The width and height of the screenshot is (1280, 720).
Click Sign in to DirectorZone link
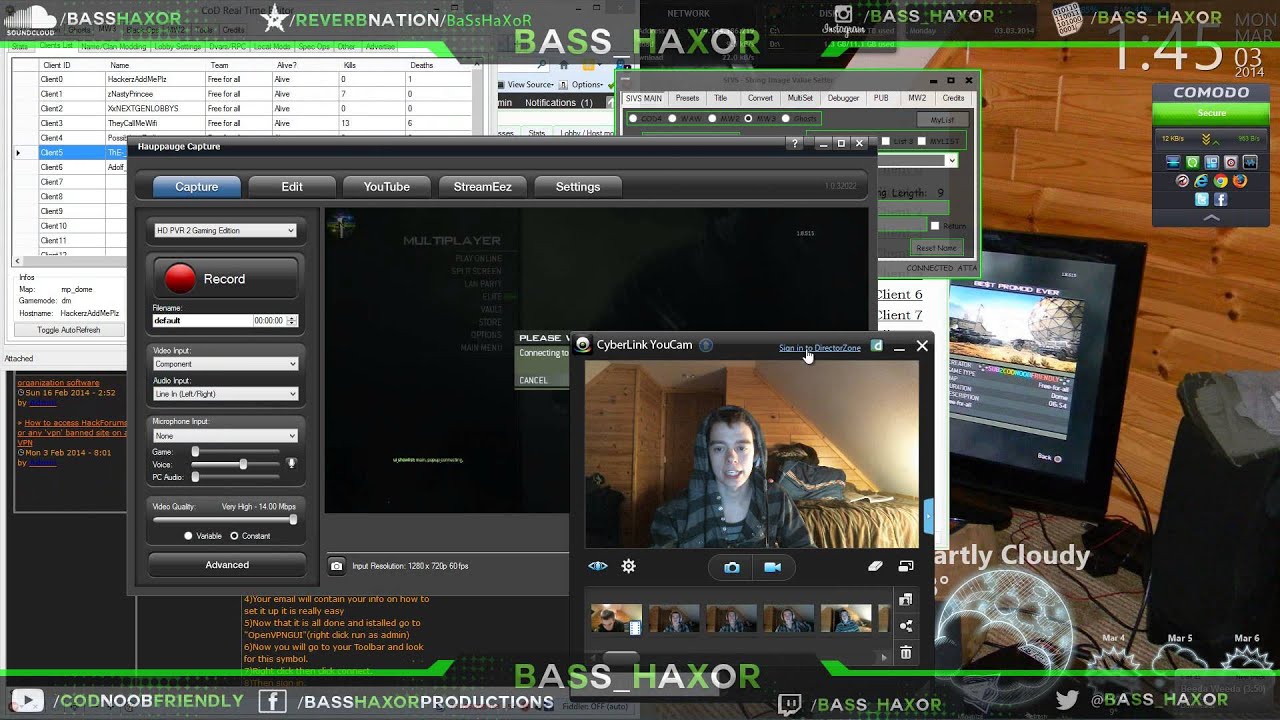tap(819, 348)
